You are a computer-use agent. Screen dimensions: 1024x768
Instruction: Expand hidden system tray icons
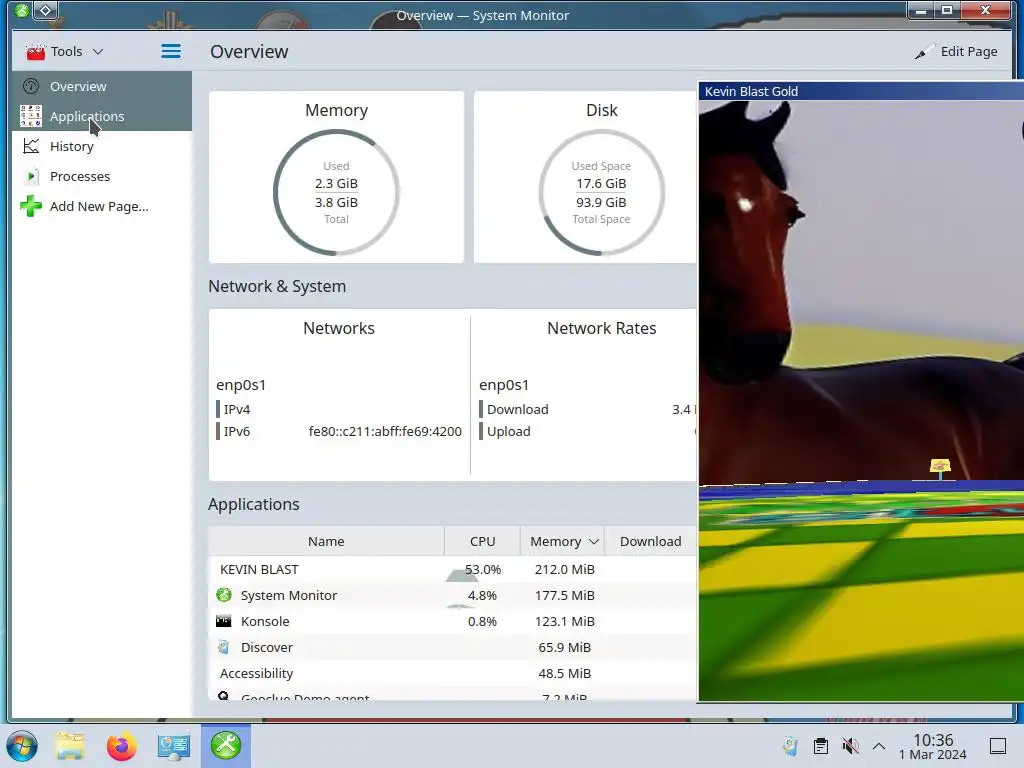879,746
